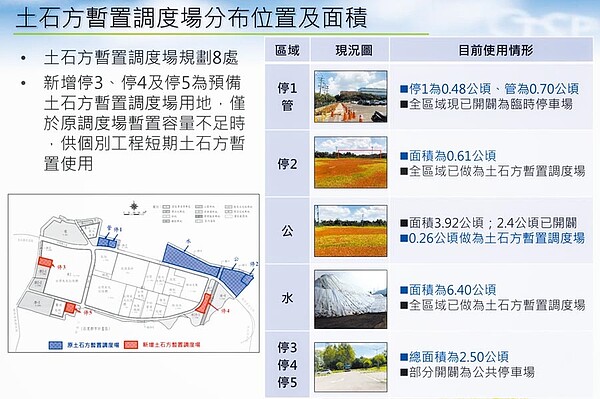Open the orange field photo in row 停2

click(351, 163)
